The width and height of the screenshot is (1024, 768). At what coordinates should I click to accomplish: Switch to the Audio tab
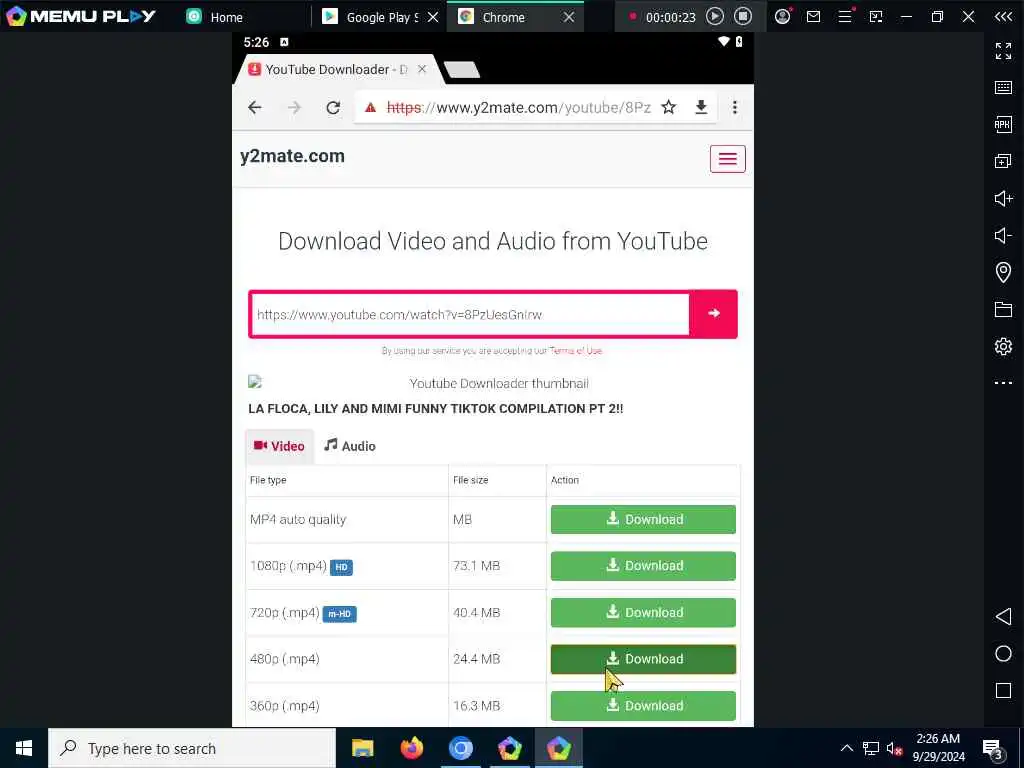(350, 446)
